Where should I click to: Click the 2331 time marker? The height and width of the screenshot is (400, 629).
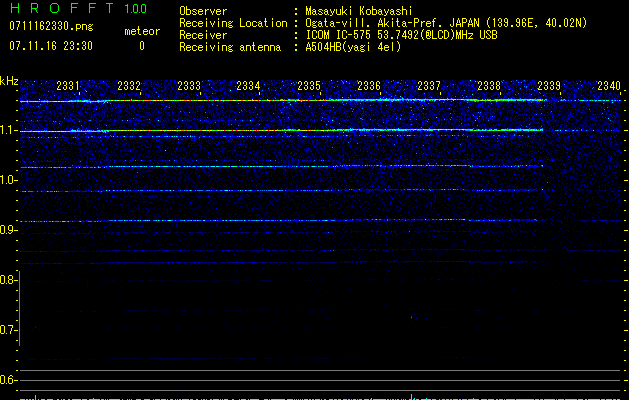tap(69, 86)
